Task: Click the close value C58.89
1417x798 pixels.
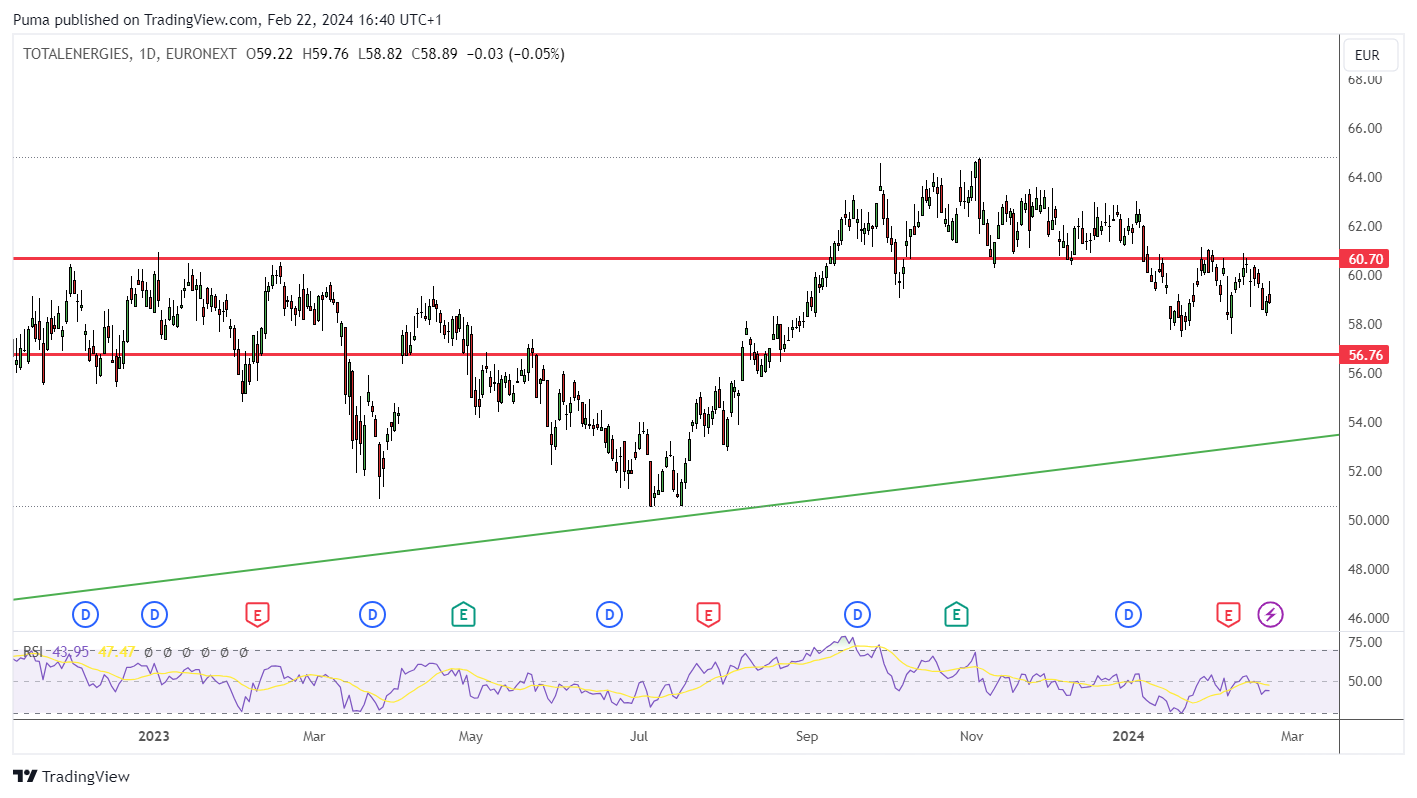Action: pos(434,54)
